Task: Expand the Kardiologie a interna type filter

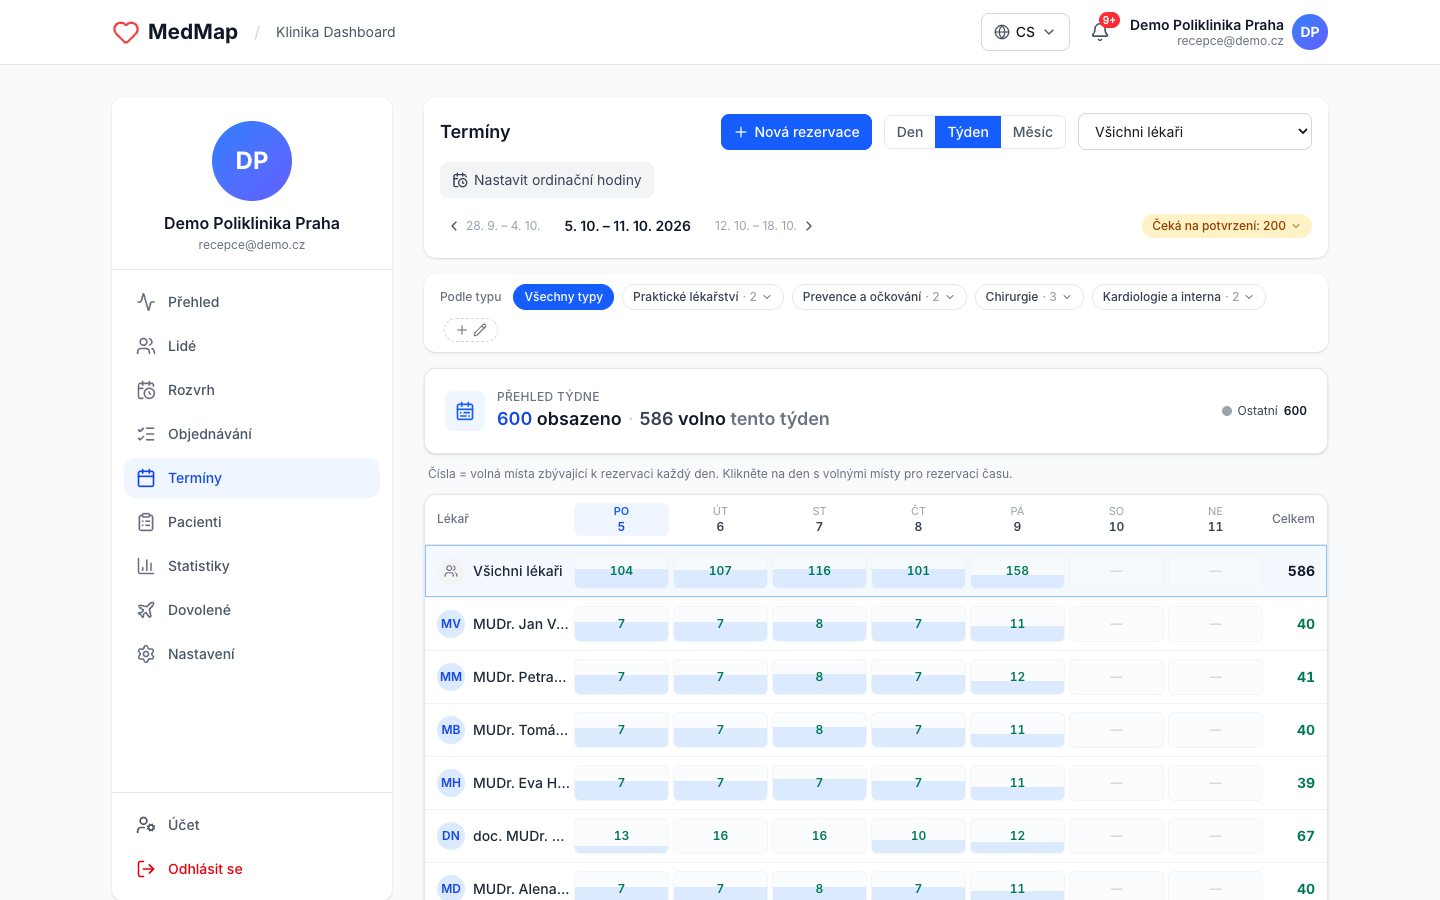Action: click(1179, 297)
